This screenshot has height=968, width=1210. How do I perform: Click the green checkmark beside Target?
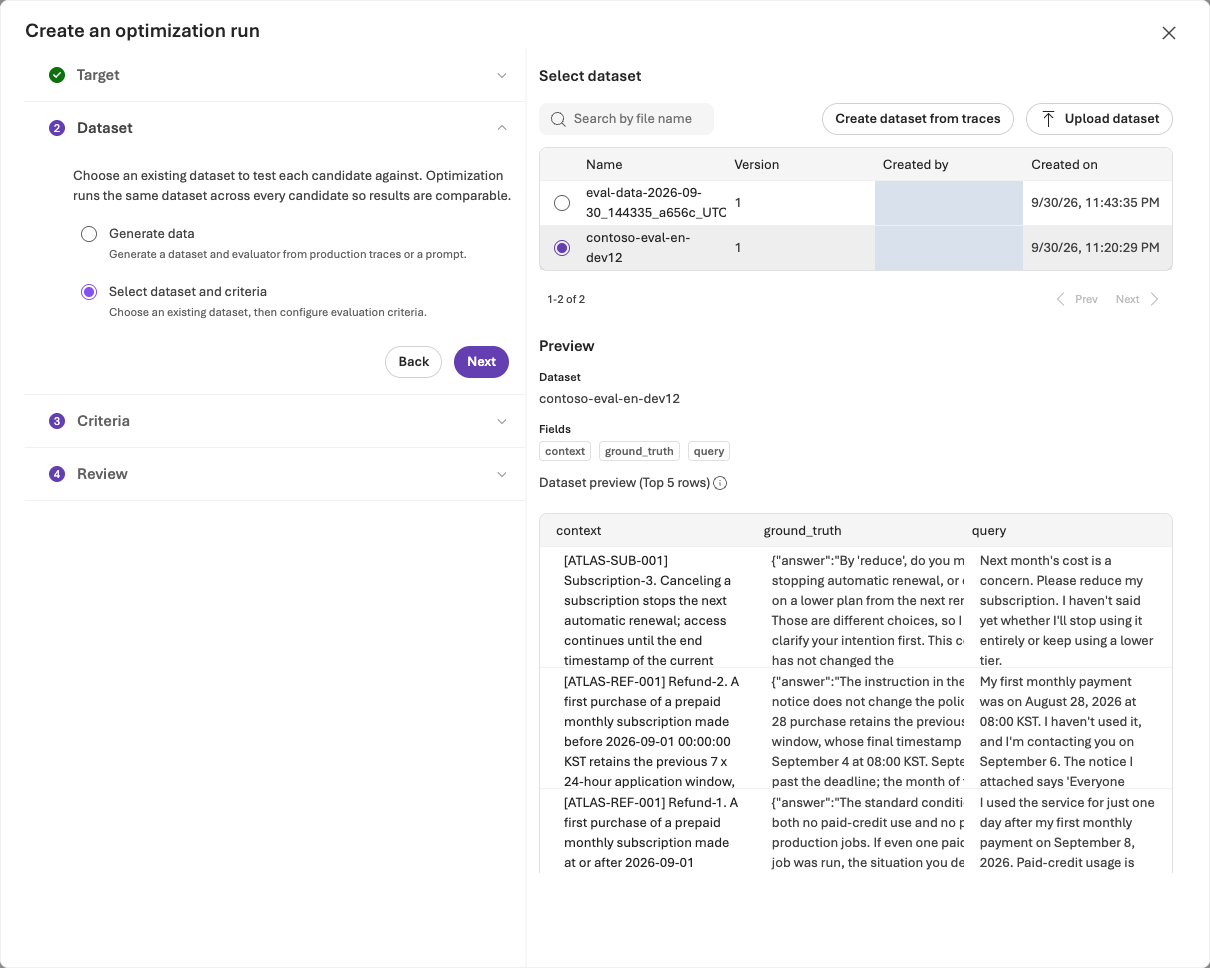point(57,75)
